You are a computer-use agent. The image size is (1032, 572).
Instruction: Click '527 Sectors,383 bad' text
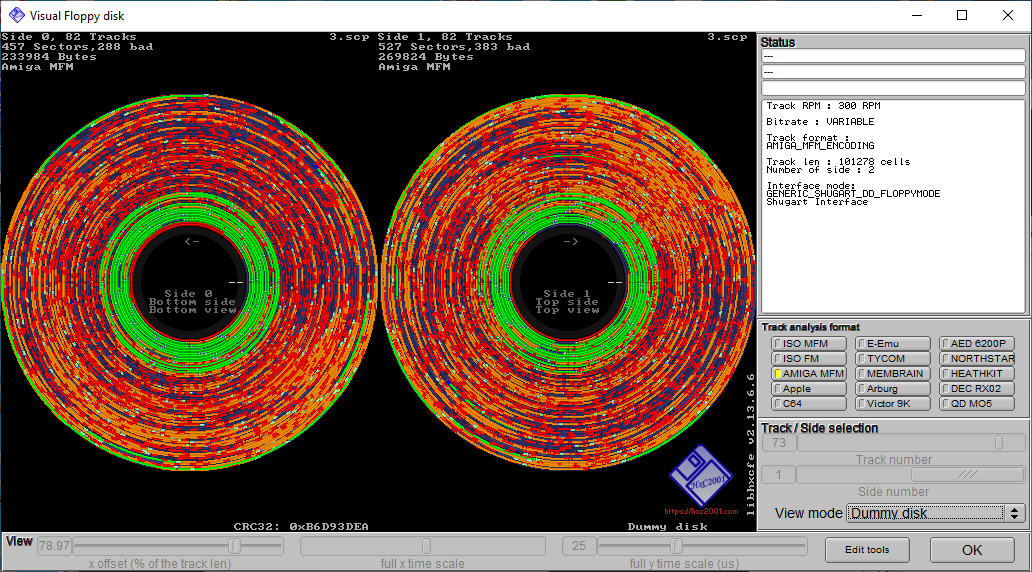point(454,47)
